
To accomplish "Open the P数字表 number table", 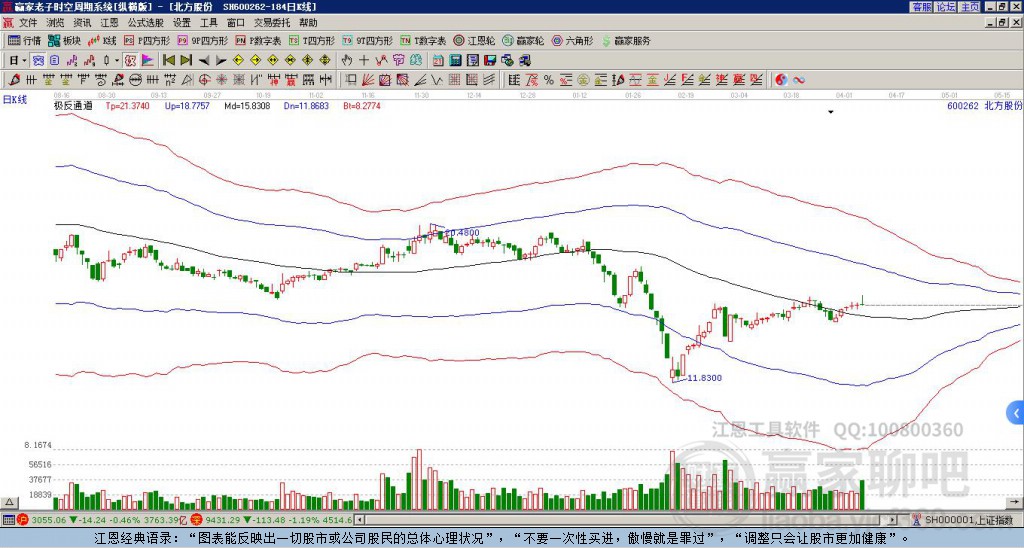I will (x=259, y=40).
